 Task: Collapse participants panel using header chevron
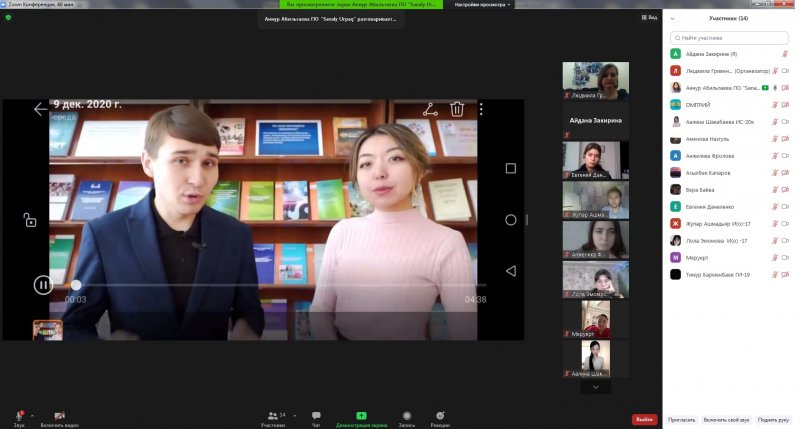672,18
